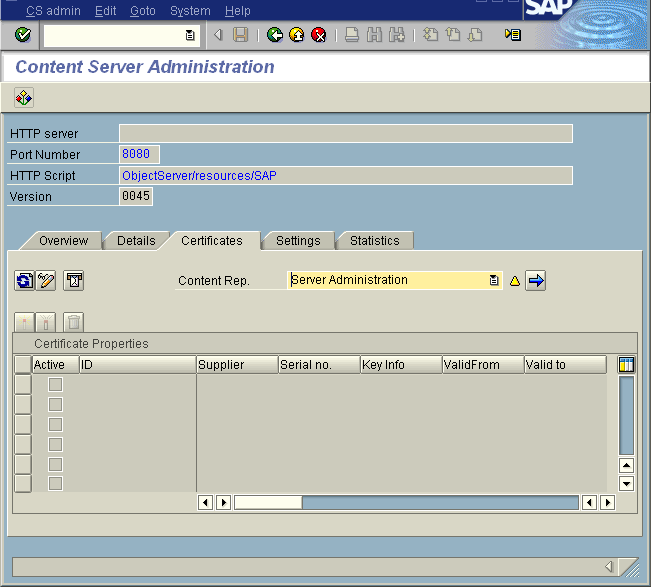Click the Supplier column header
Image resolution: width=651 pixels, height=587 pixels.
[x=237, y=364]
